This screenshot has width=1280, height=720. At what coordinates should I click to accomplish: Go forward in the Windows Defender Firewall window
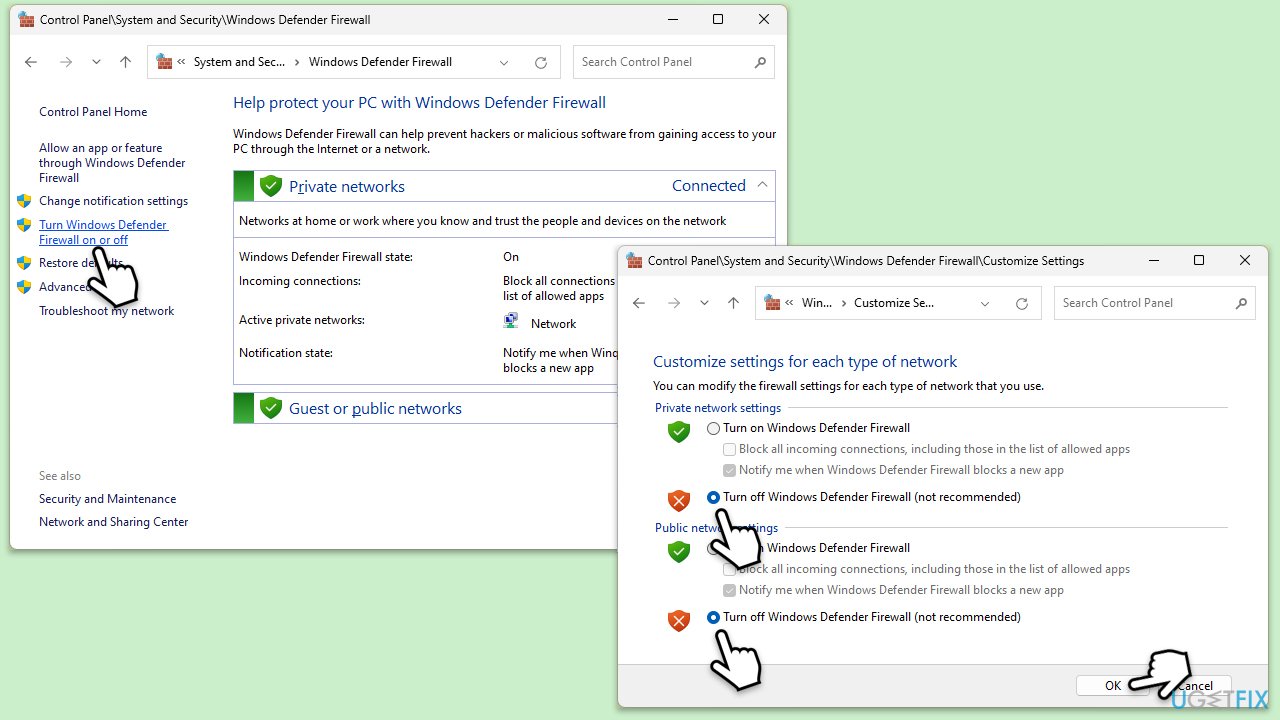click(x=66, y=62)
